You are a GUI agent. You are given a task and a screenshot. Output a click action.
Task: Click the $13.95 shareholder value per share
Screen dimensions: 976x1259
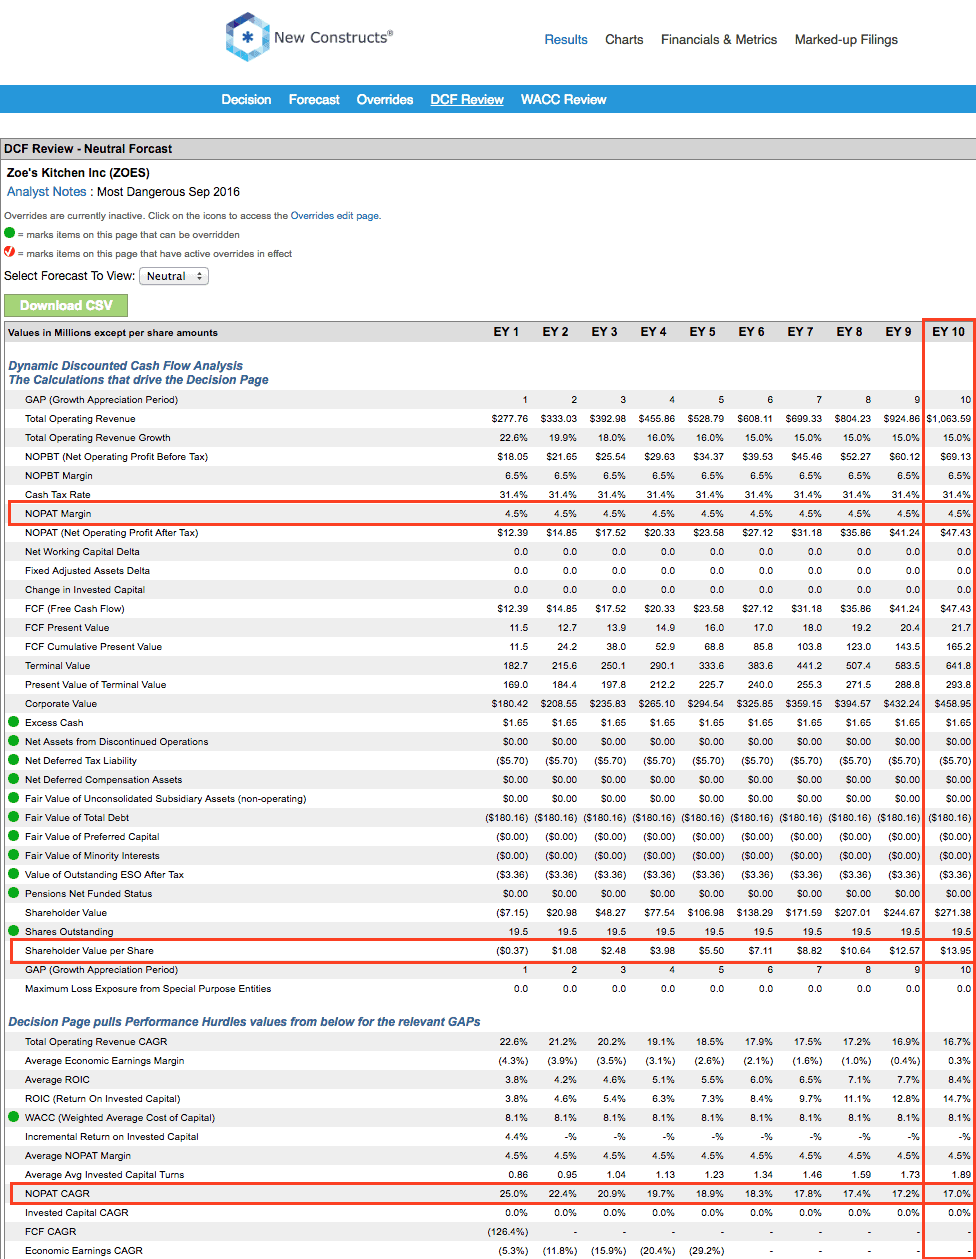coord(954,950)
